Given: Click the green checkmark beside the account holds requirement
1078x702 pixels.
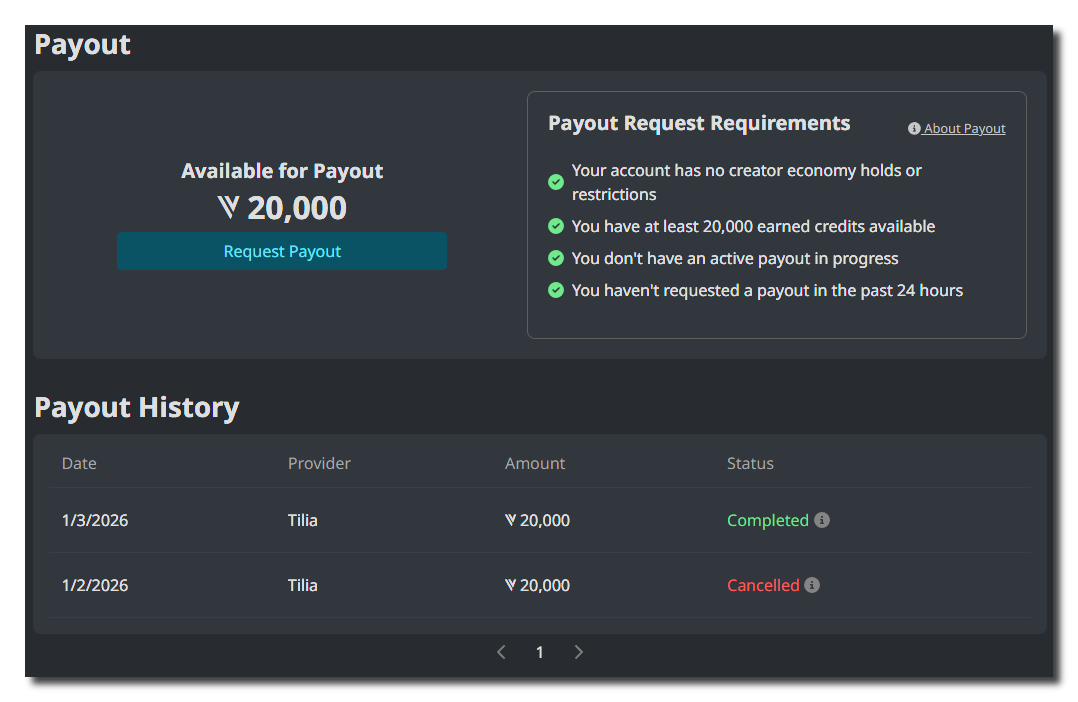Looking at the screenshot, I should coord(556,182).
